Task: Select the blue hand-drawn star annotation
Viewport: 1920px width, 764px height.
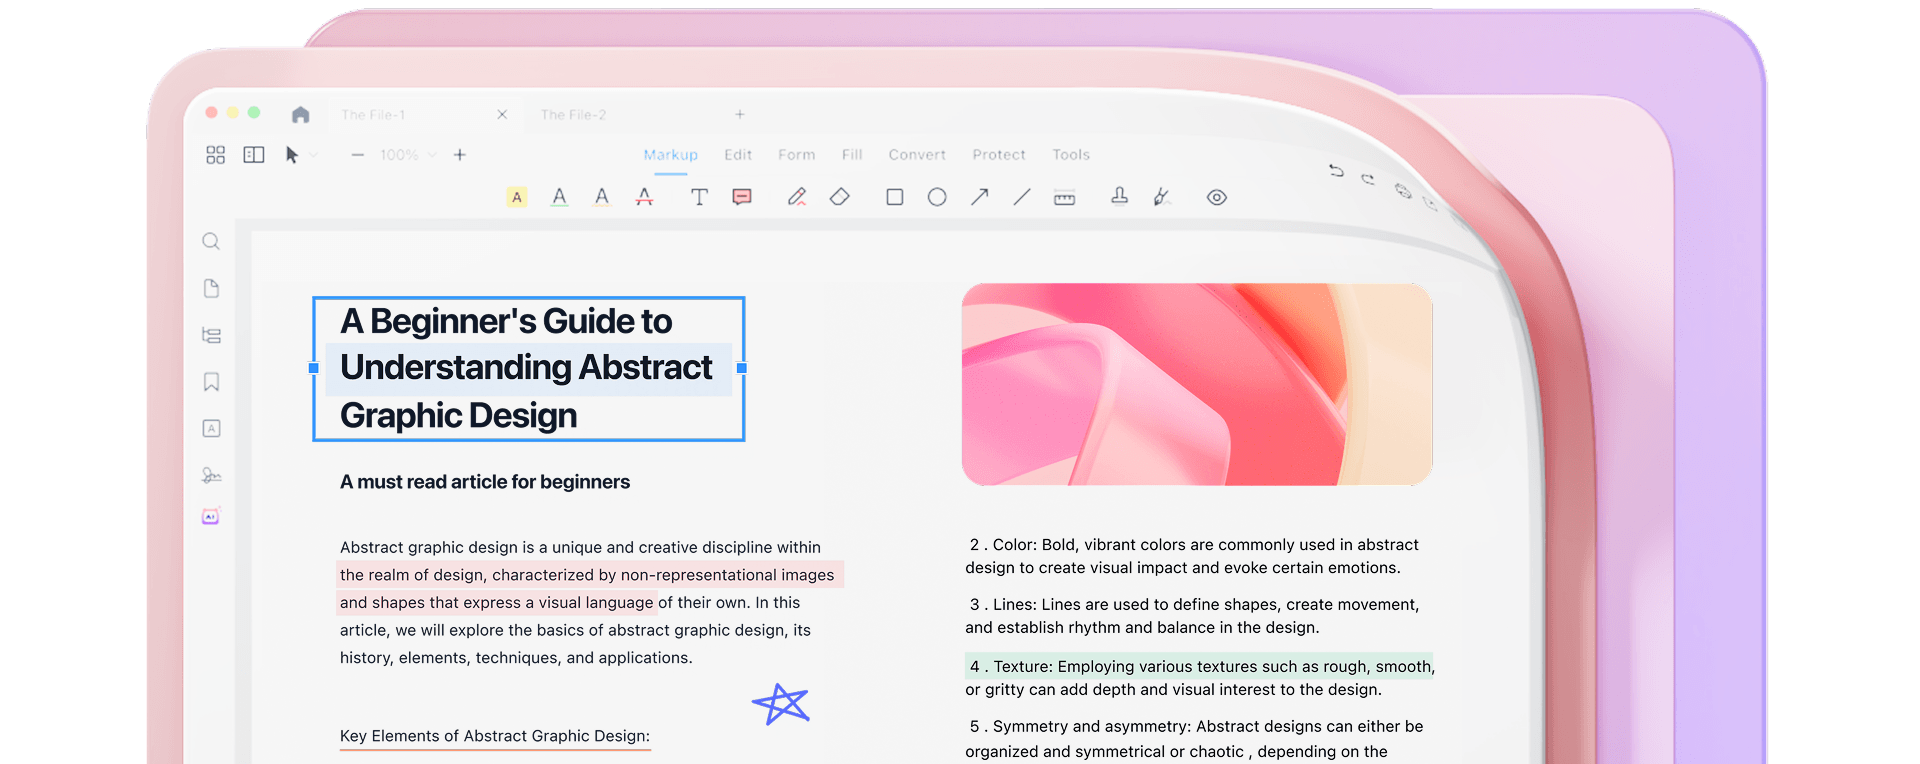Action: pos(781,704)
